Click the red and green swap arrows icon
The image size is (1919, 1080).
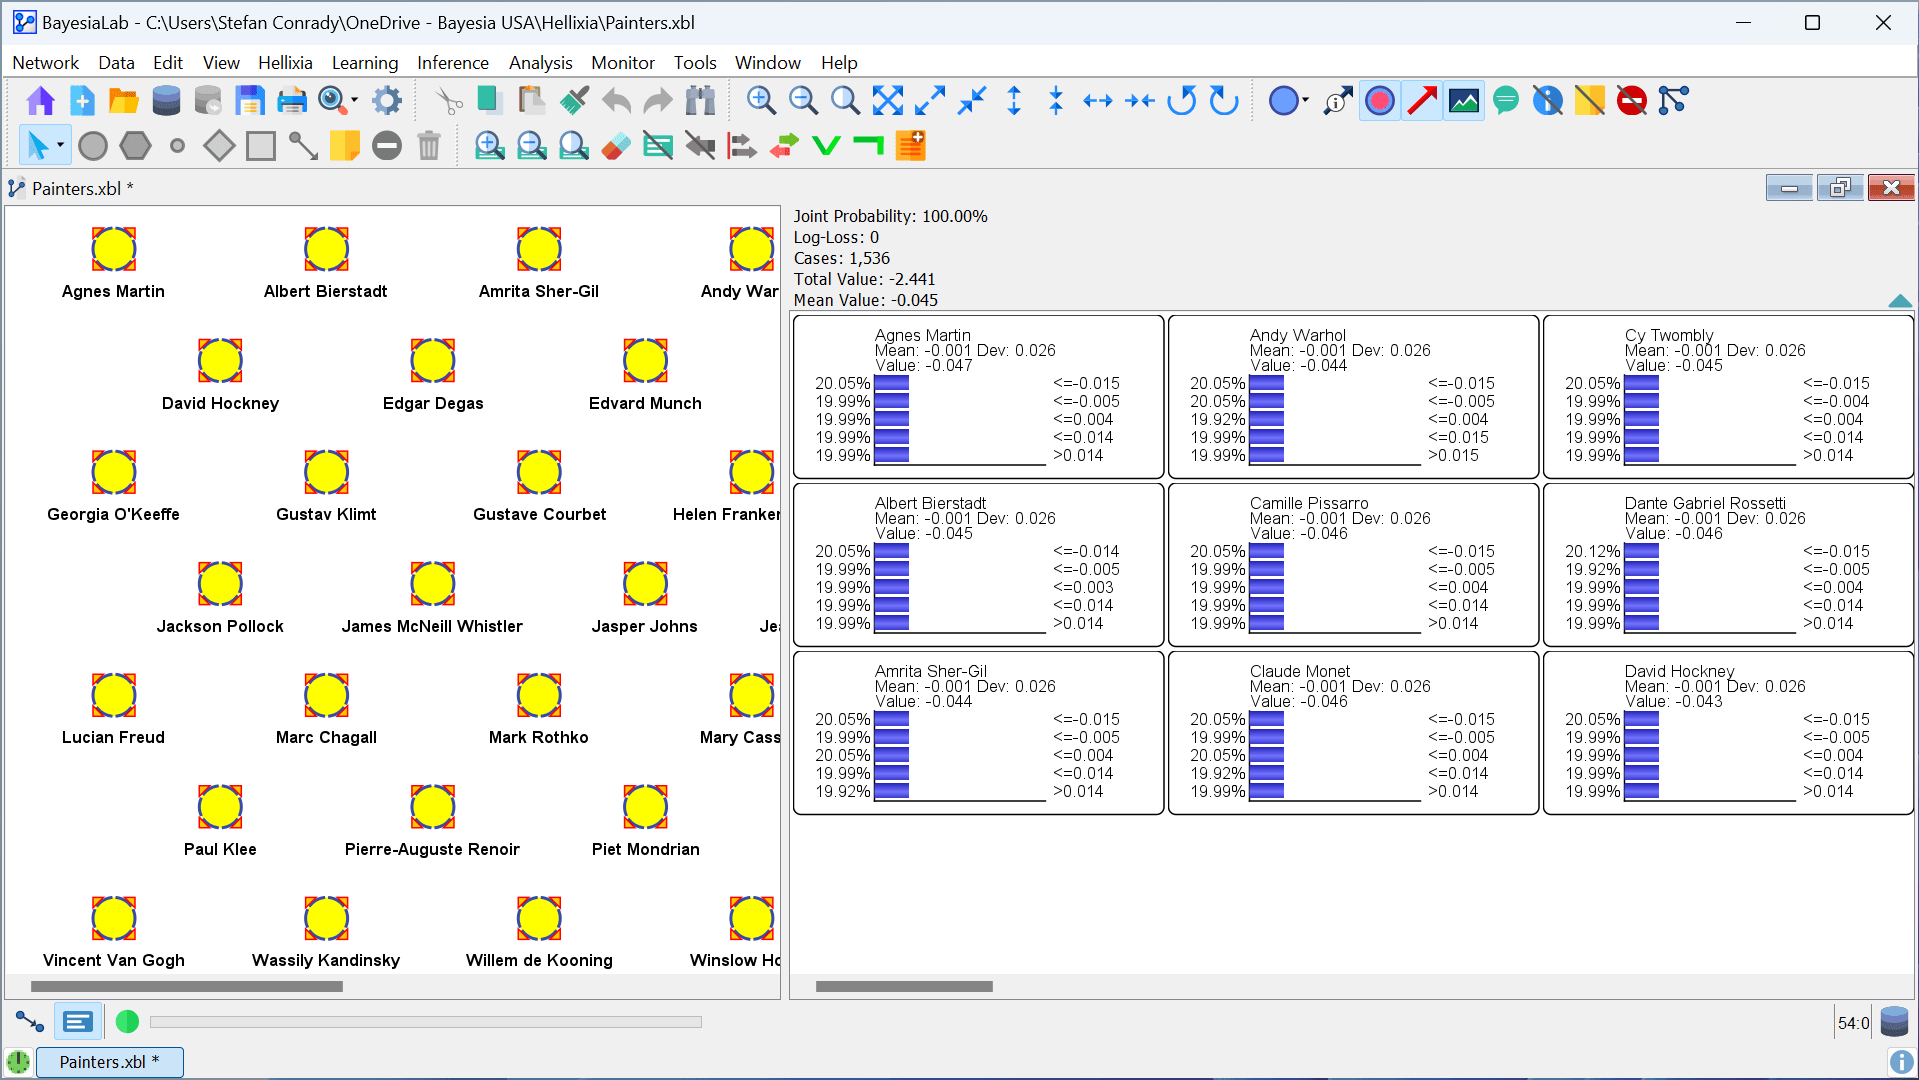[784, 147]
